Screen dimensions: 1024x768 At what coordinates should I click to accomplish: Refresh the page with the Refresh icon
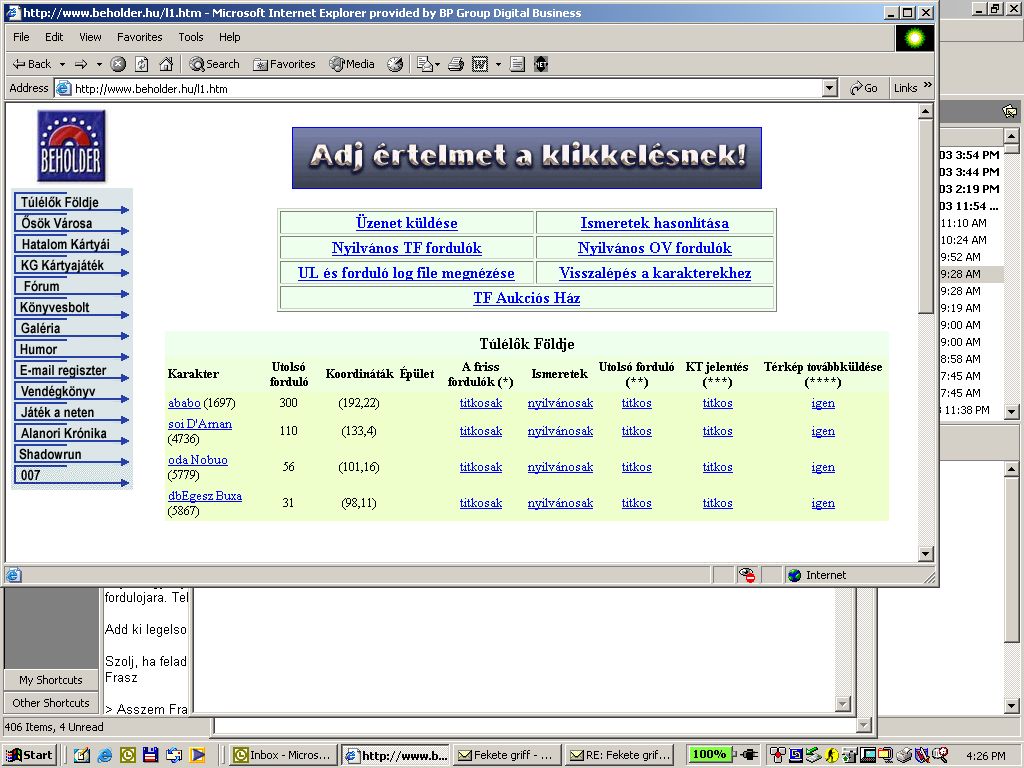(142, 64)
